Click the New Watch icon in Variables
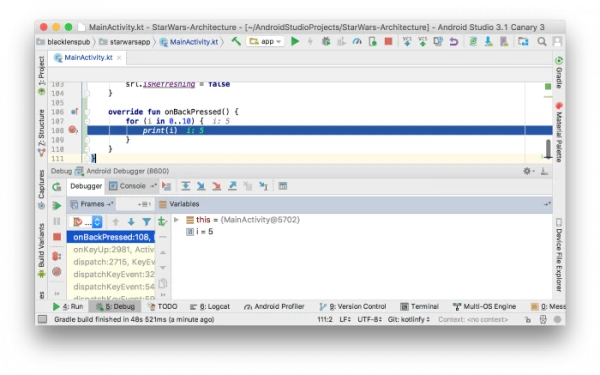The height and width of the screenshot is (375, 600). click(162, 221)
